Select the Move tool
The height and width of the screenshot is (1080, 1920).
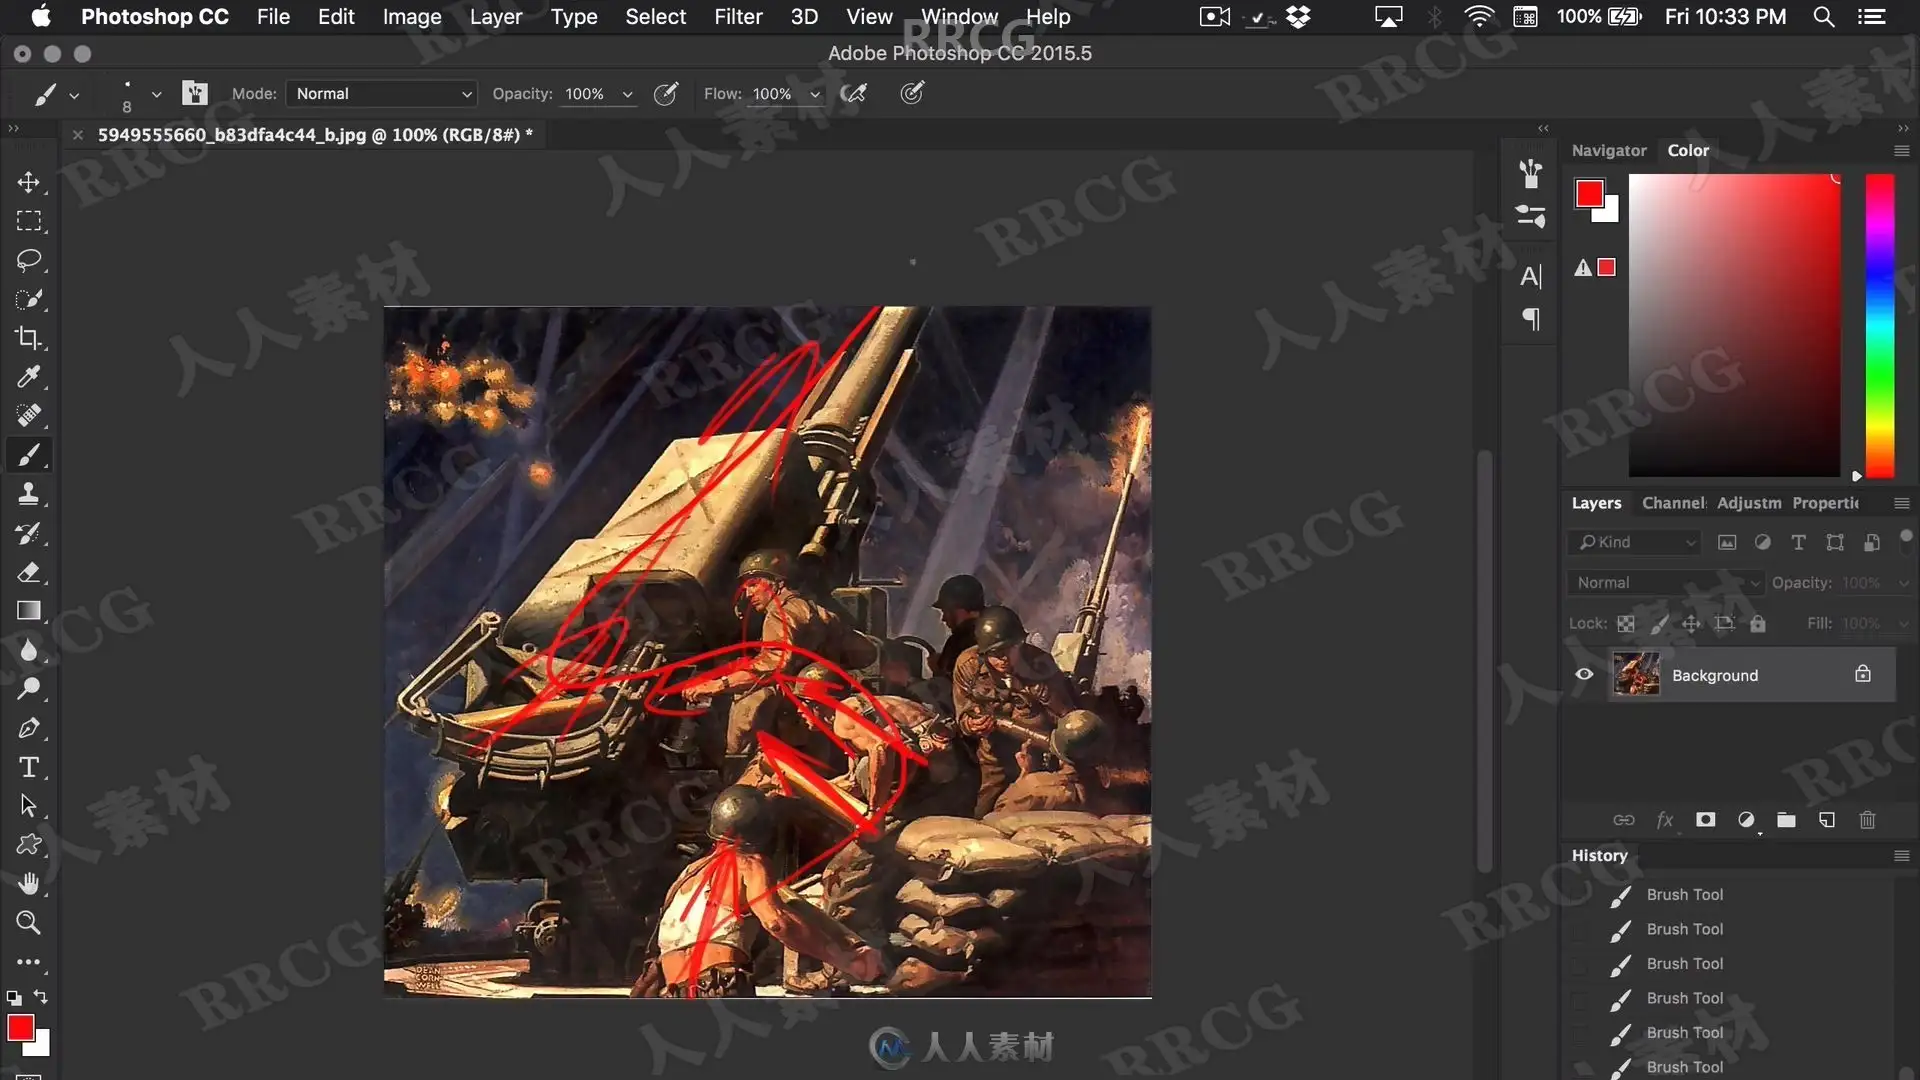click(x=28, y=182)
